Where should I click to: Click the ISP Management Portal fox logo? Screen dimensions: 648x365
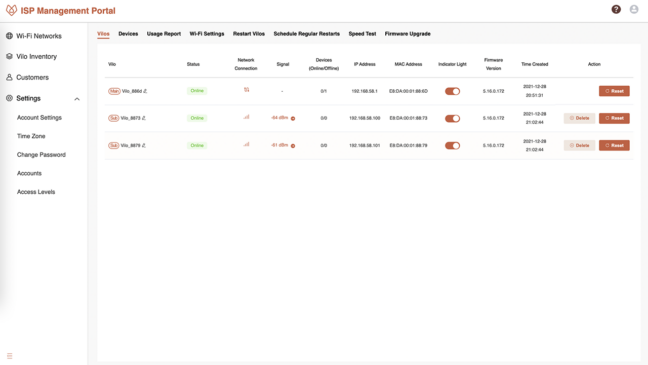click(12, 10)
